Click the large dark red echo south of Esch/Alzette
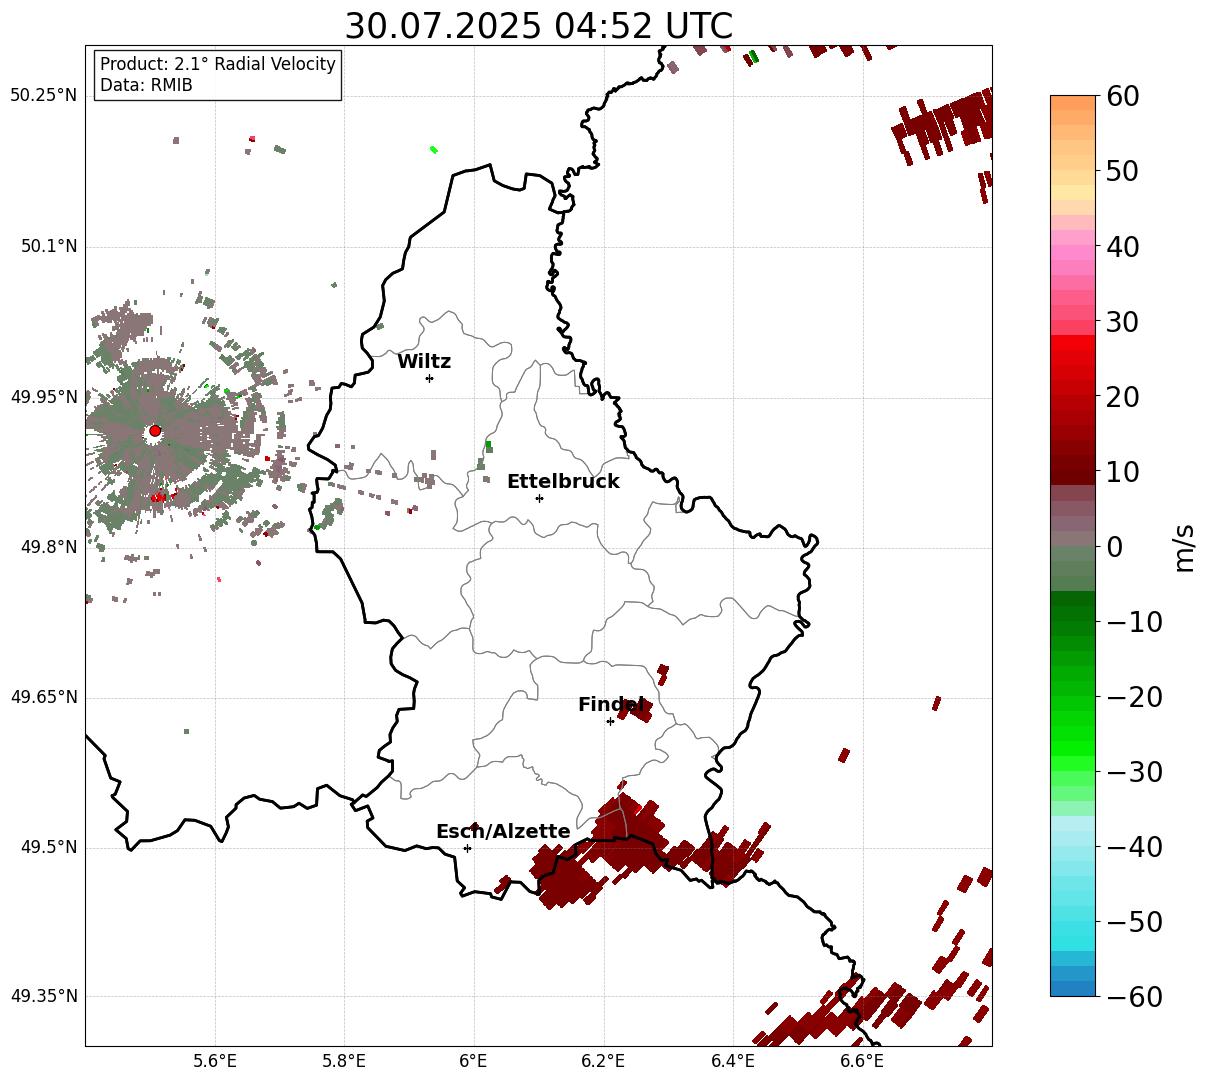The height and width of the screenshot is (1081, 1207). pyautogui.click(x=566, y=880)
